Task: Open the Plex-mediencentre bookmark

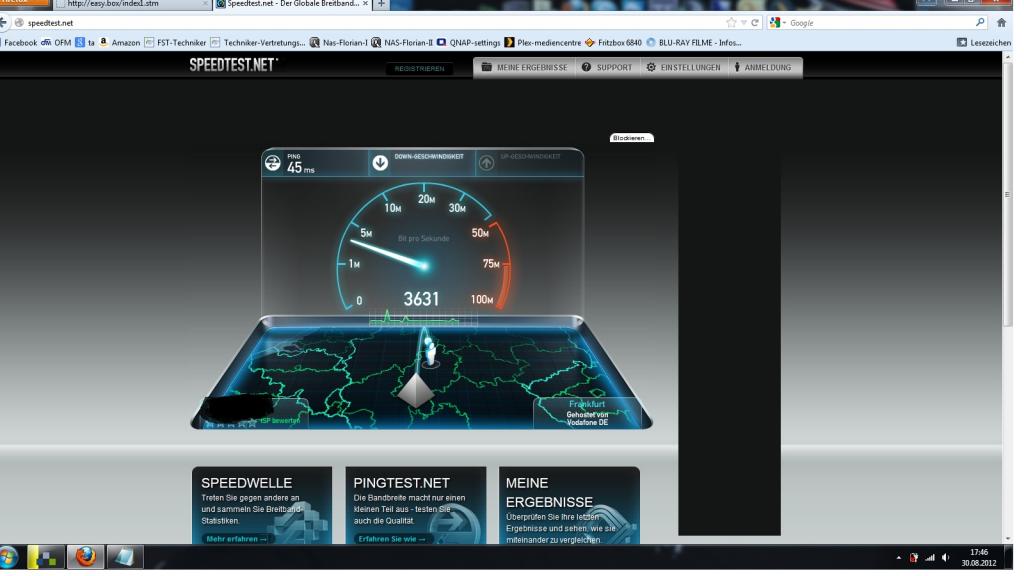Action: point(543,42)
